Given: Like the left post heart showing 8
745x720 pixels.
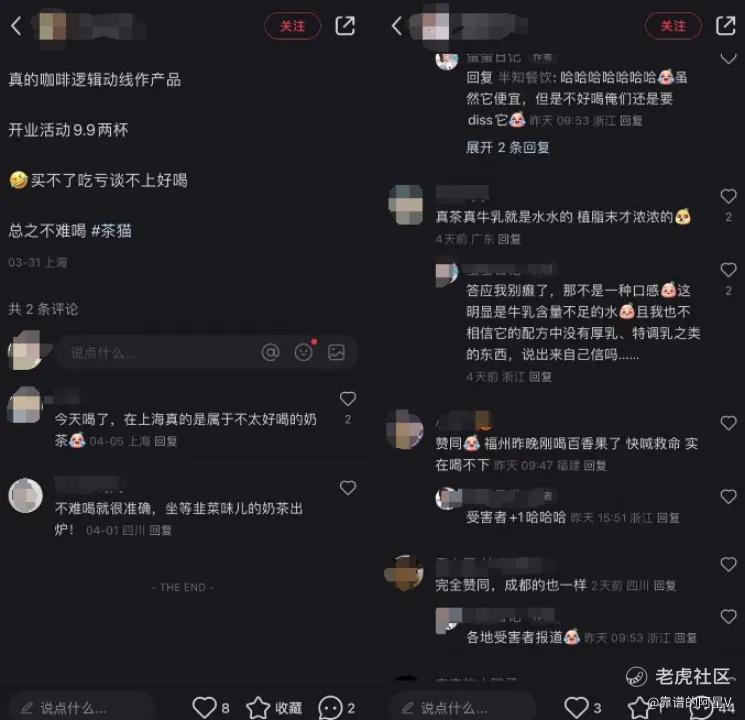Looking at the screenshot, I should coord(211,708).
